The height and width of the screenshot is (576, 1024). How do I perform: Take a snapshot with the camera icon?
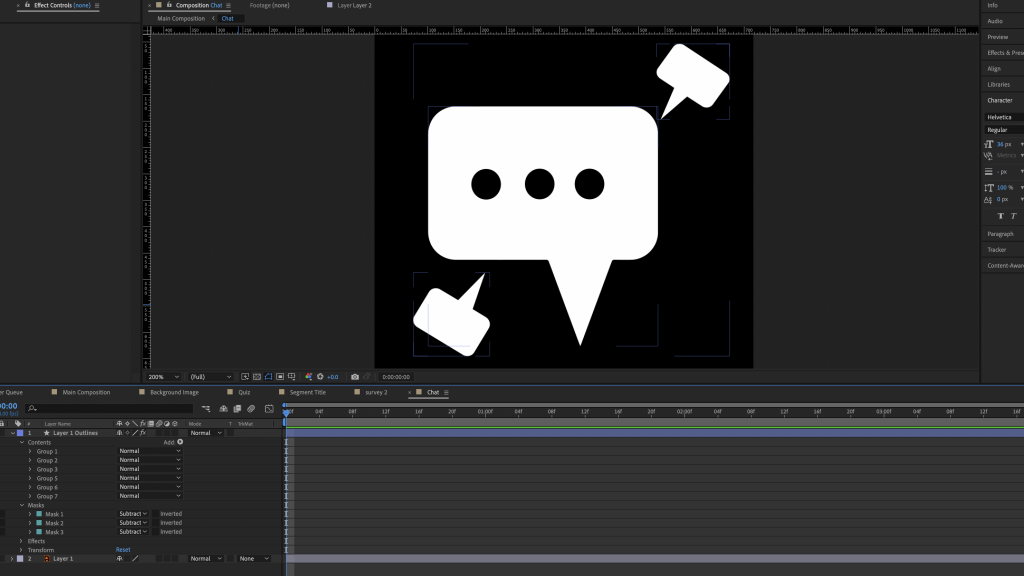pyautogui.click(x=355, y=377)
